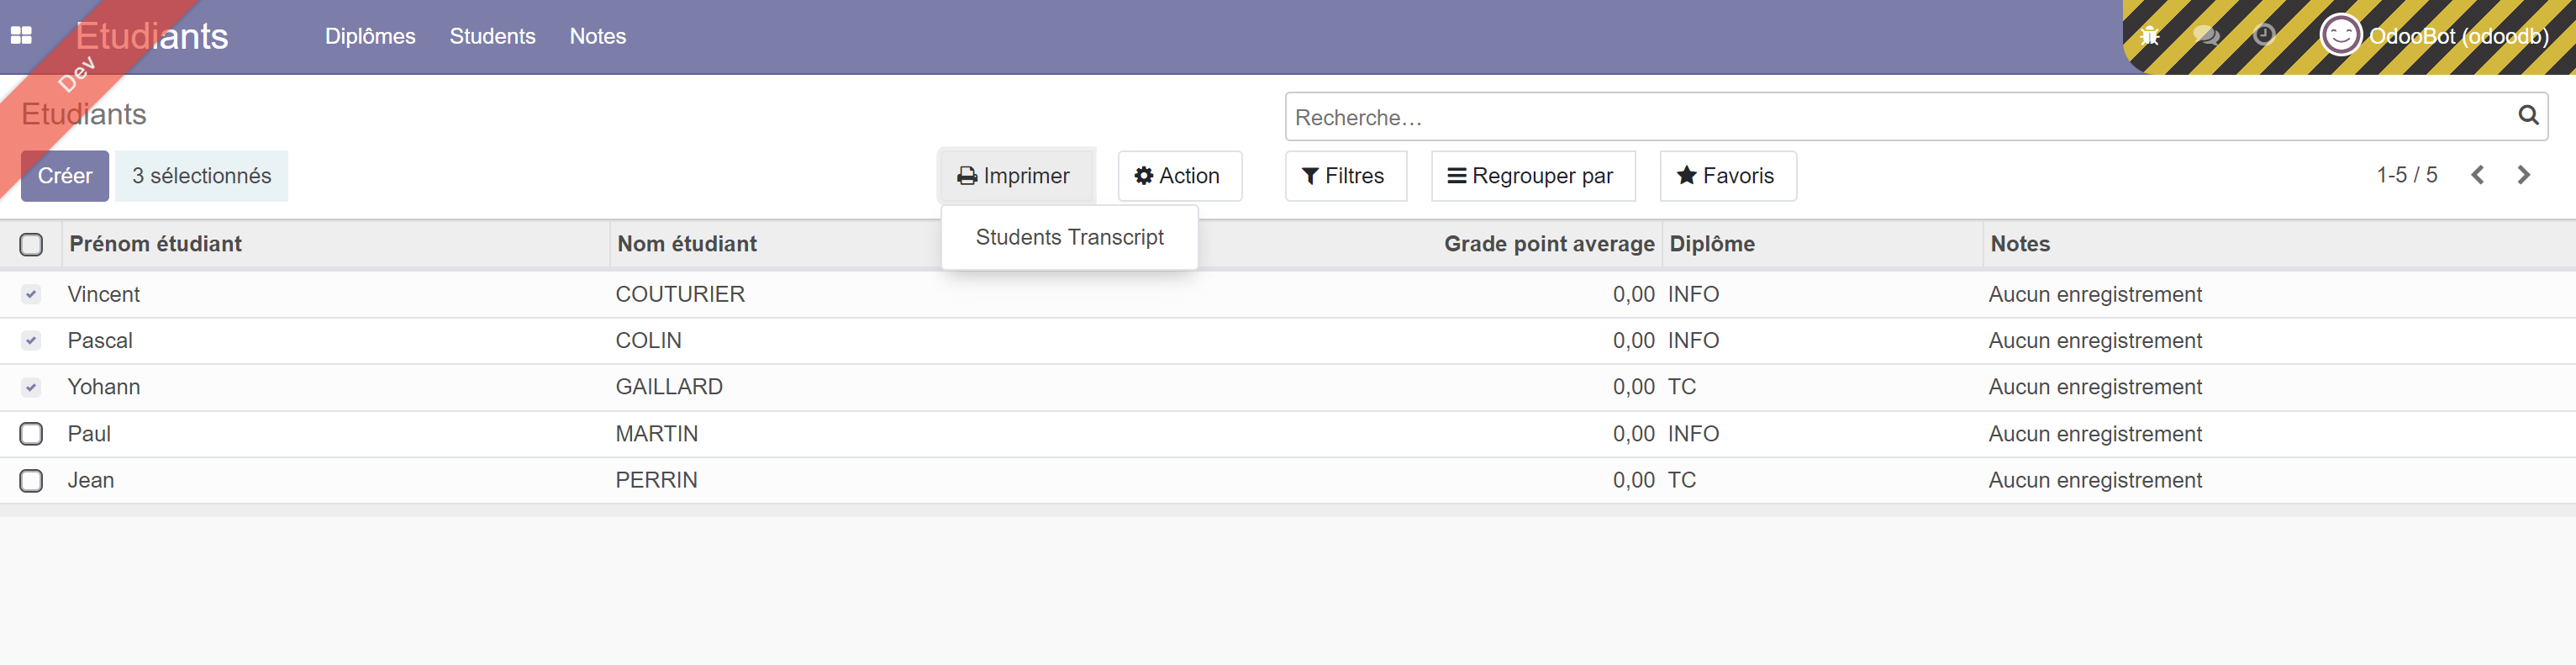
Task: Open the Favoris dropdown
Action: click(1727, 176)
